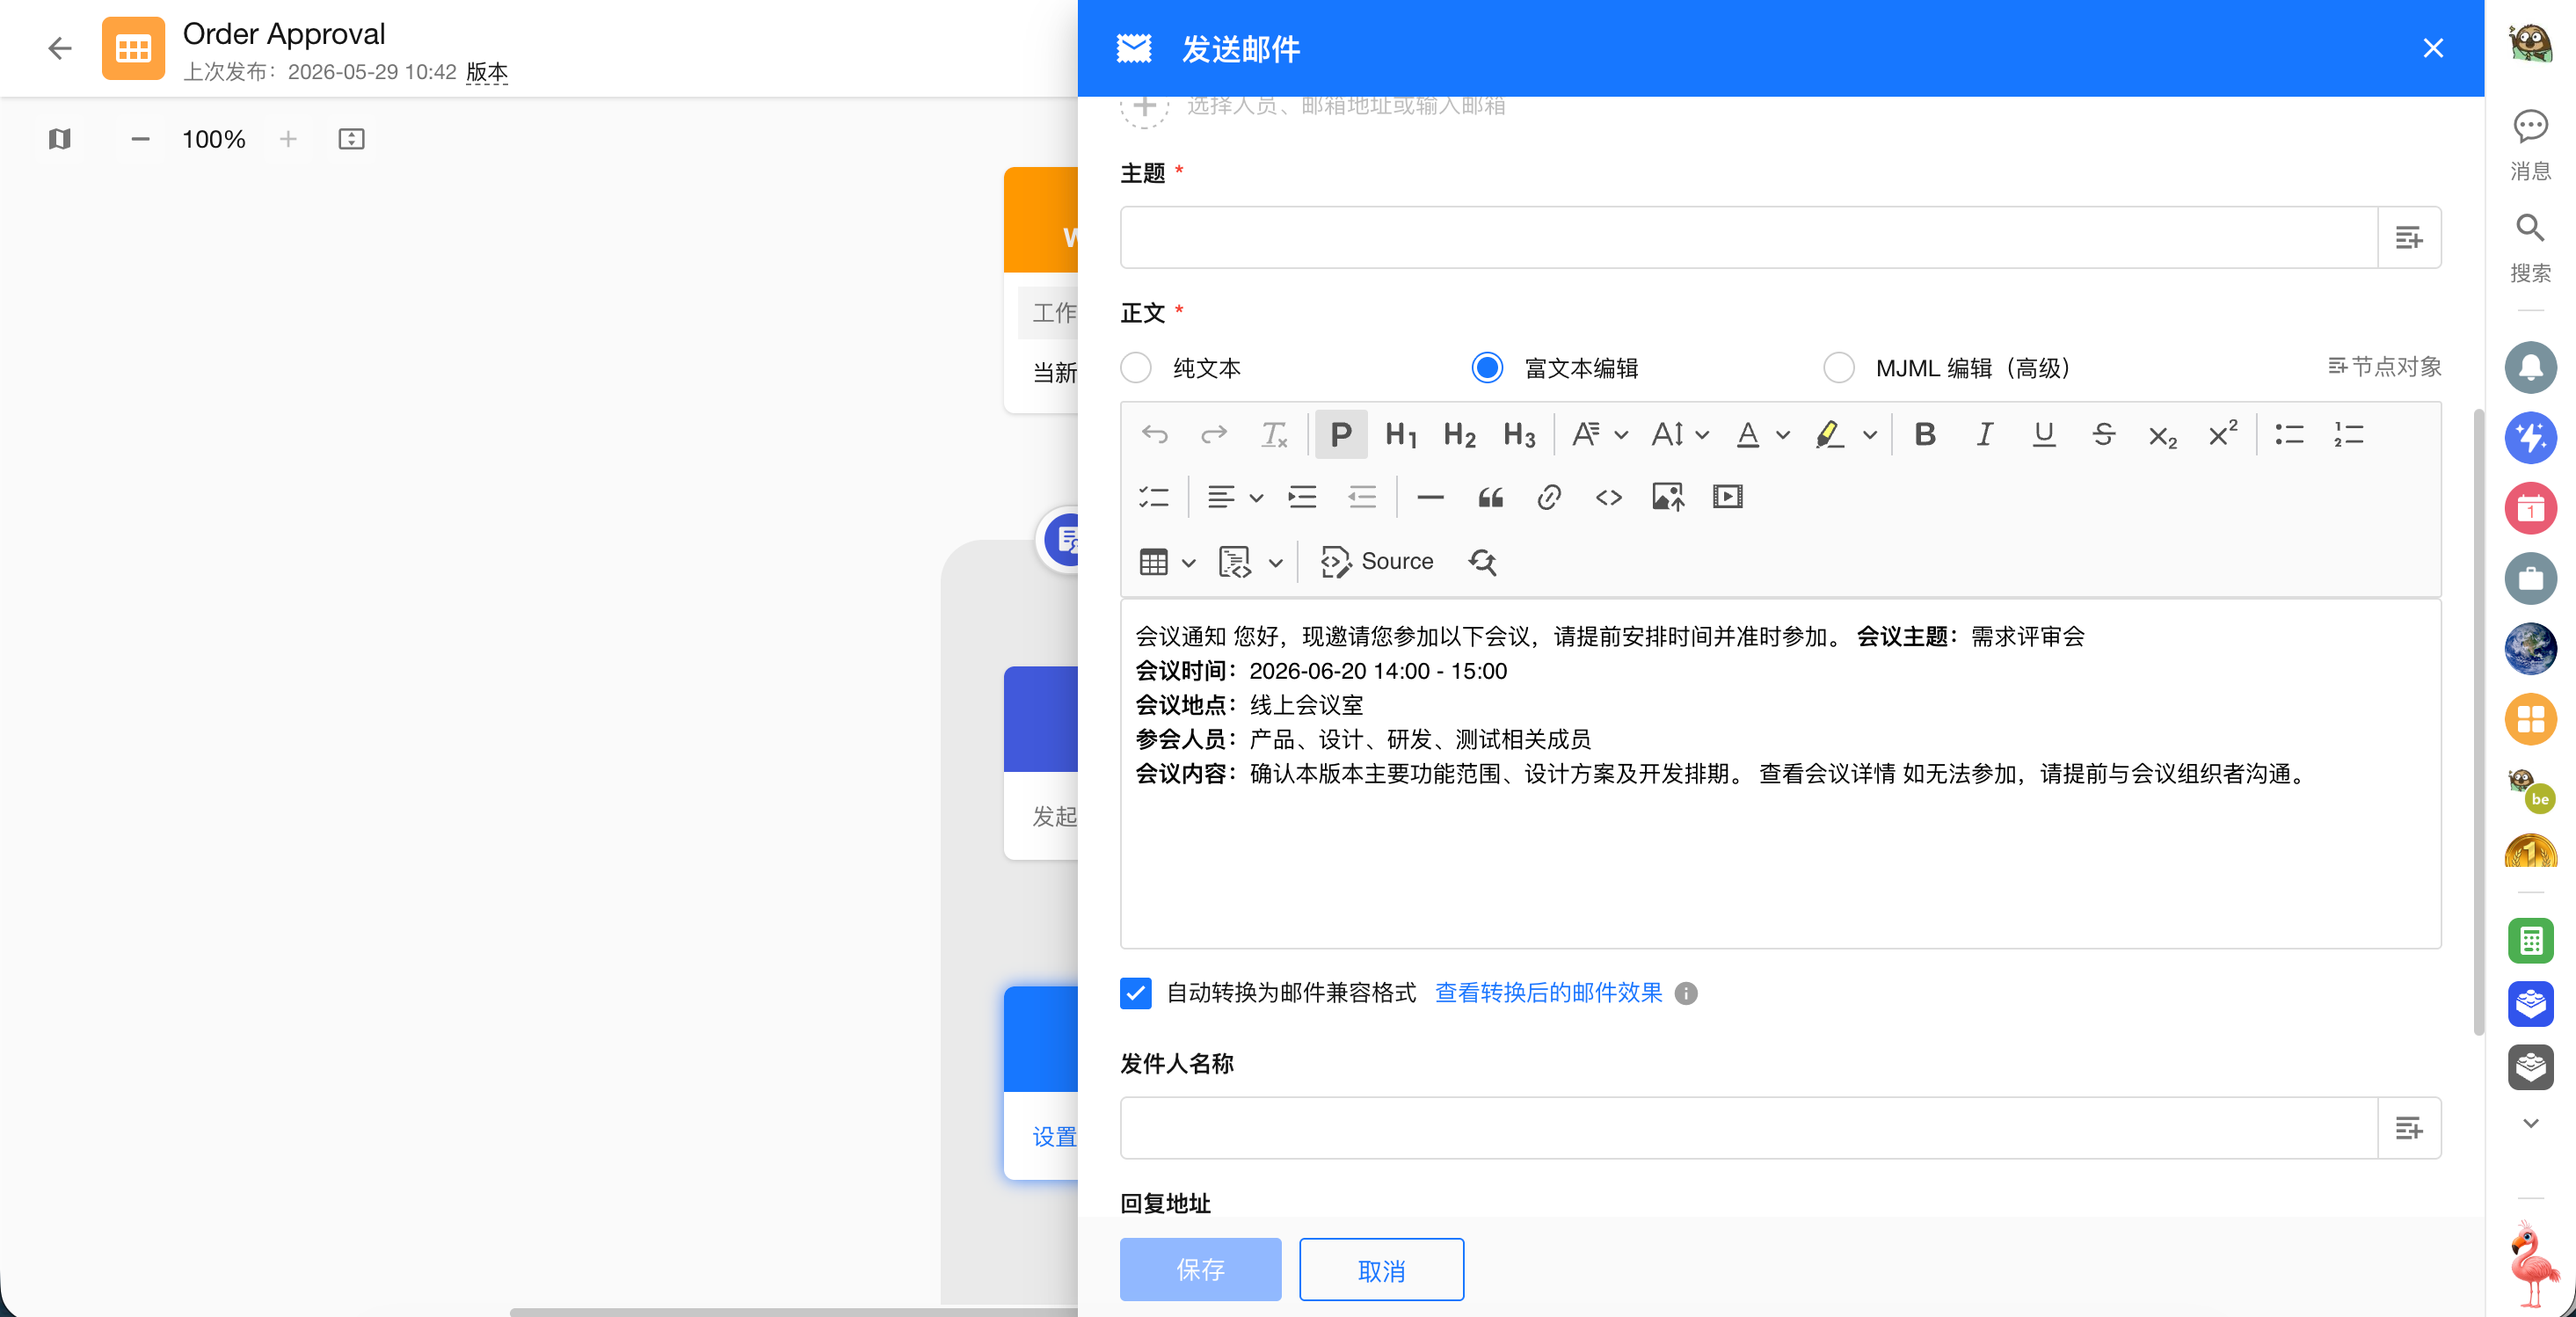Open the red calendar app
Viewport: 2576px width, 1317px height.
pyautogui.click(x=2531, y=508)
